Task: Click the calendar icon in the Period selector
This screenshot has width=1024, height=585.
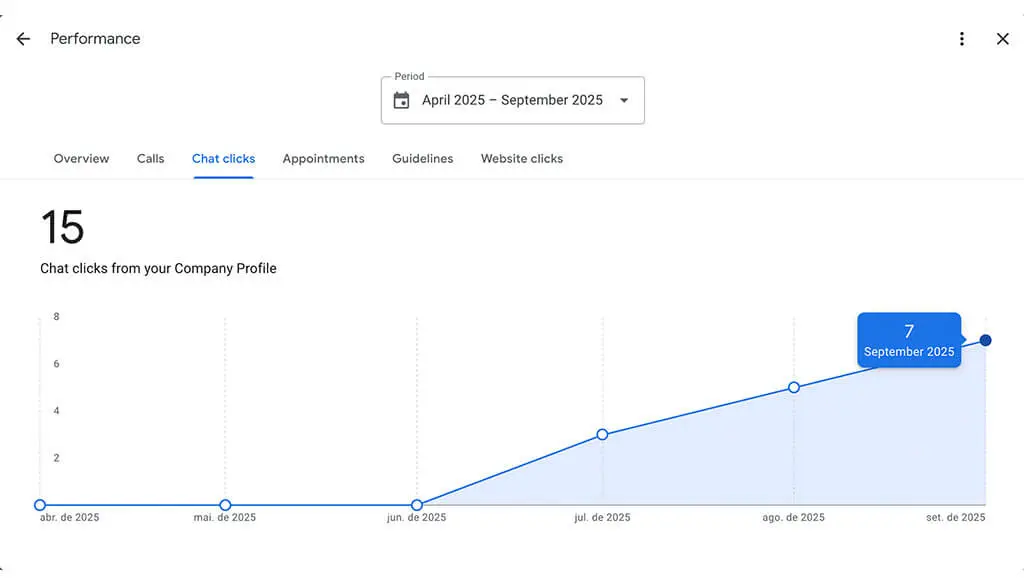Action: pos(403,100)
